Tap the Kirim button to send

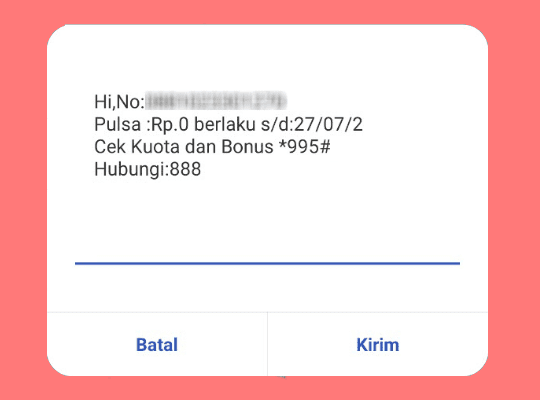point(378,345)
